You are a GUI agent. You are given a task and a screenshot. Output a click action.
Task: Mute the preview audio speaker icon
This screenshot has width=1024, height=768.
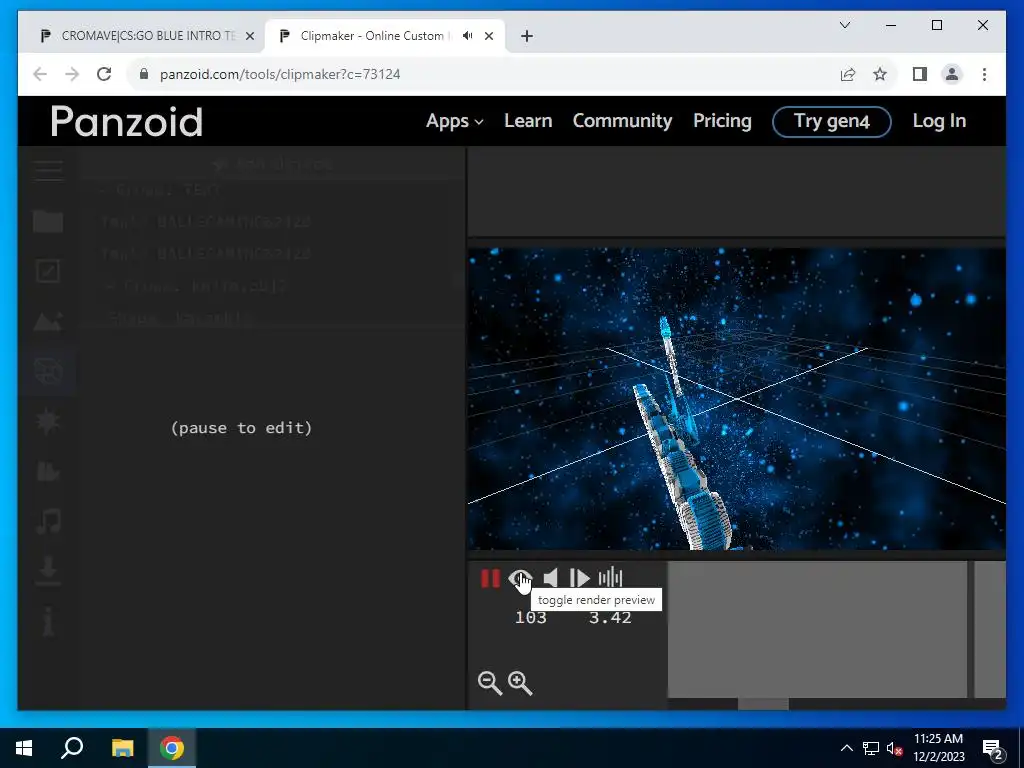[x=551, y=579]
